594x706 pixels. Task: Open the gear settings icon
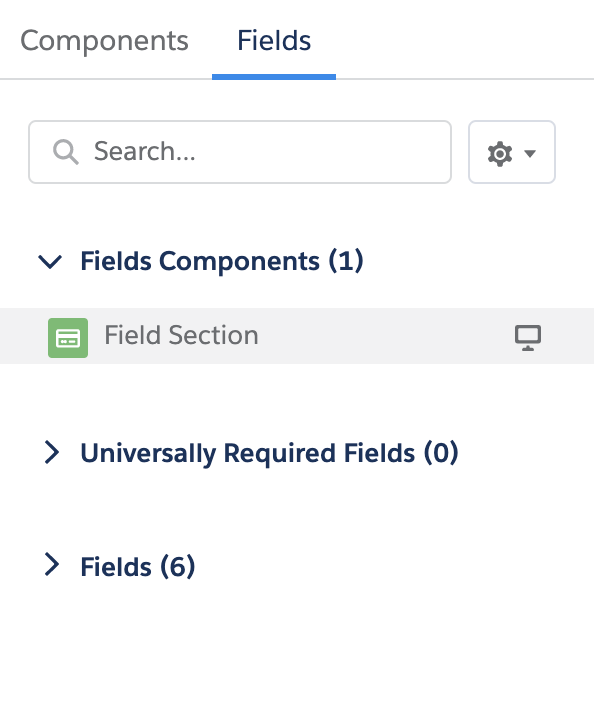500,154
